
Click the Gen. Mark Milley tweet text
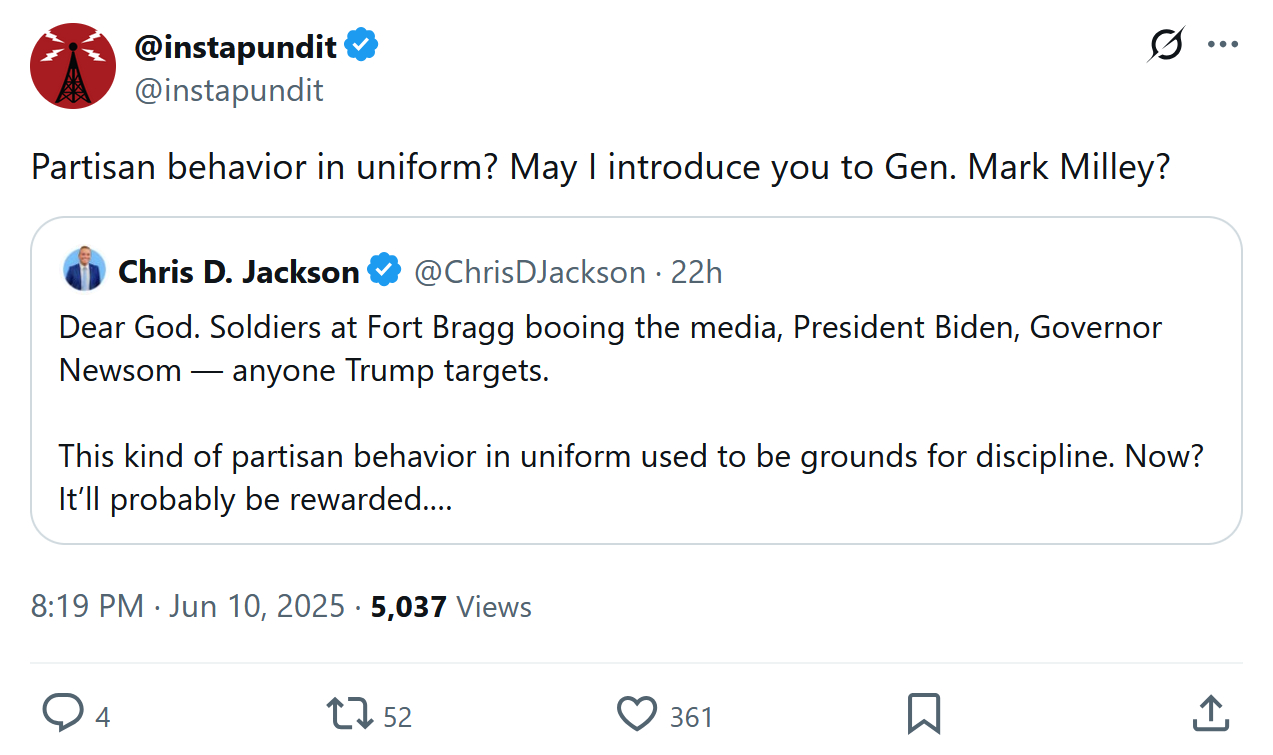coord(600,168)
